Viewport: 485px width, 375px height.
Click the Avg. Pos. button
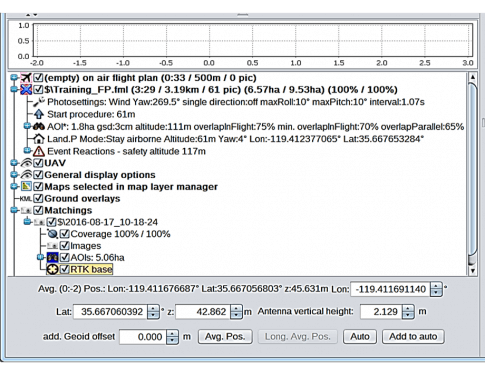(225, 337)
